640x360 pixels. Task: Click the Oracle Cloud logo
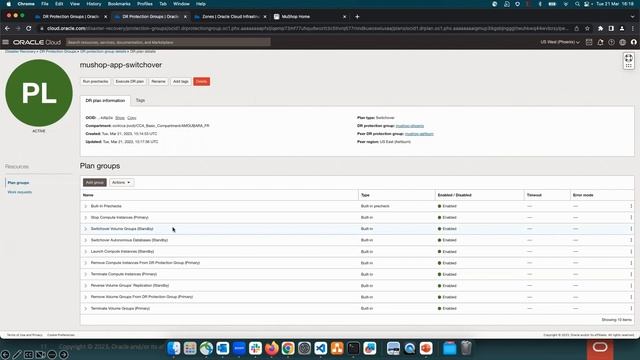click(x=37, y=42)
